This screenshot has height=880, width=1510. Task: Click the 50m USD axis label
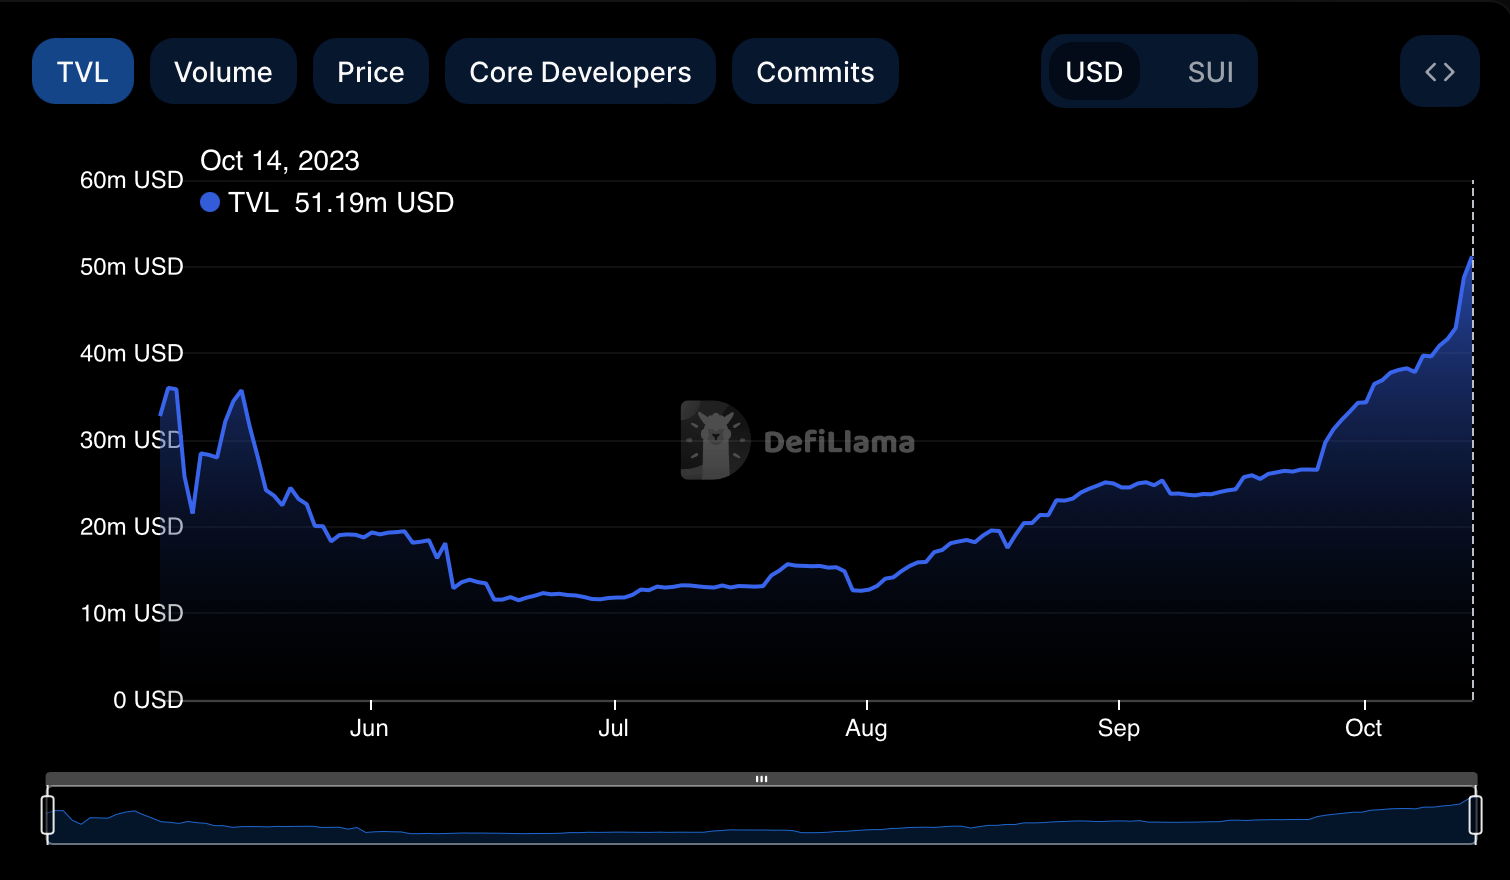point(132,267)
